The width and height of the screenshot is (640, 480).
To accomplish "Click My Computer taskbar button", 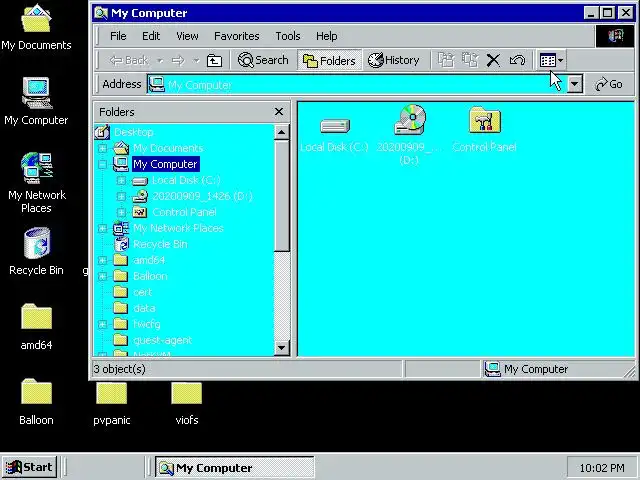I will pos(234,468).
